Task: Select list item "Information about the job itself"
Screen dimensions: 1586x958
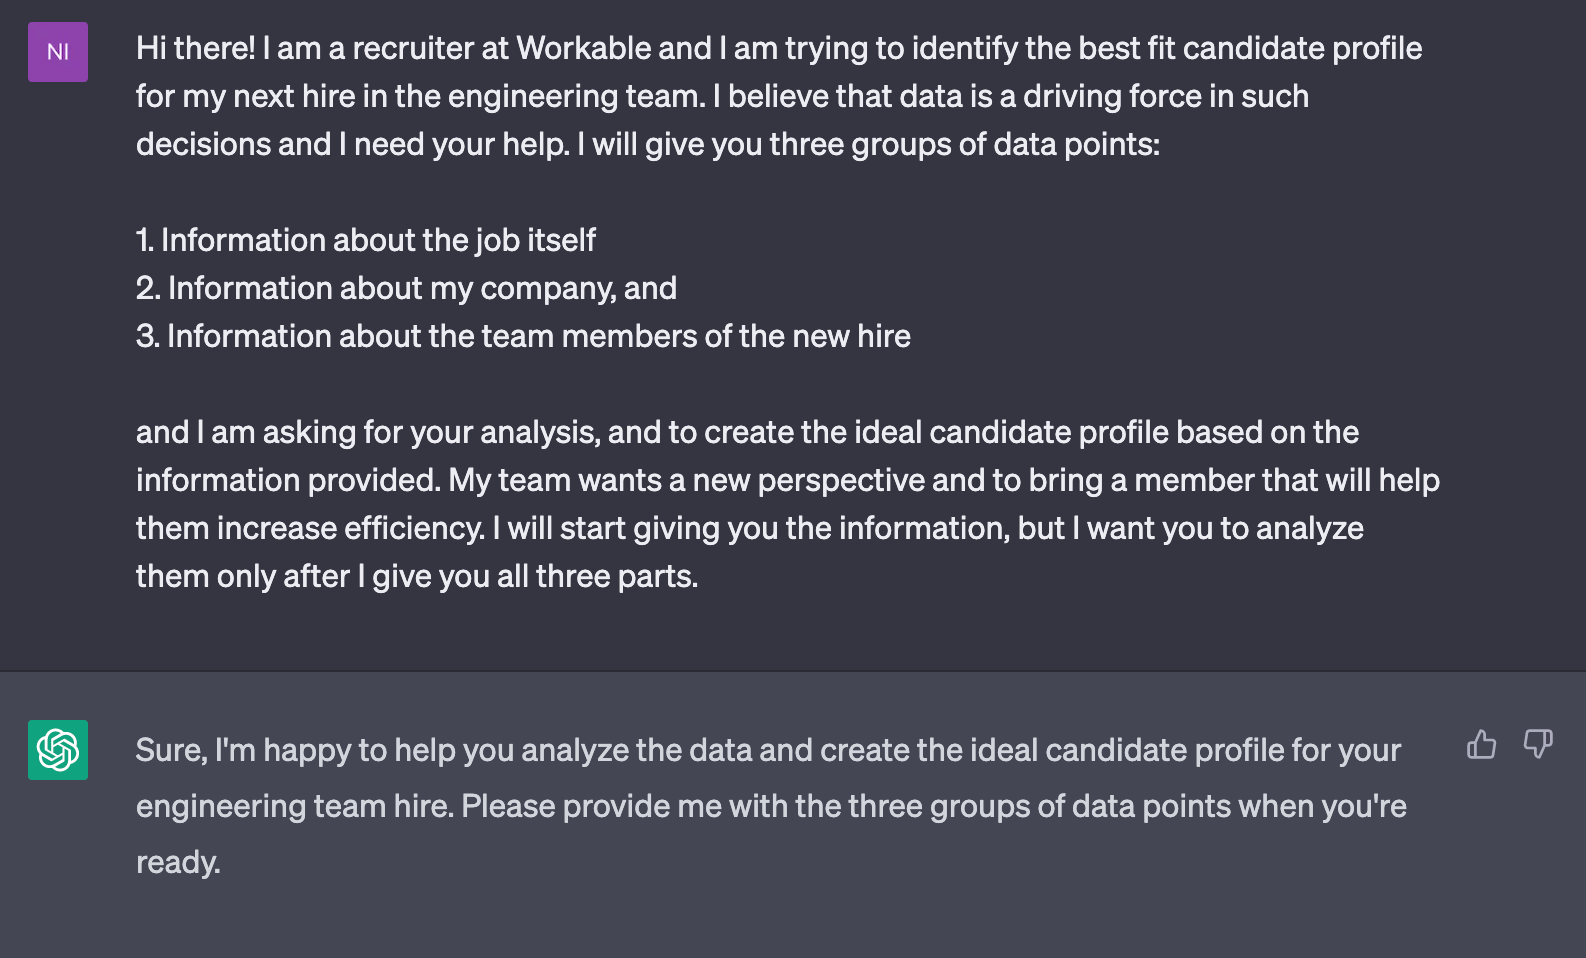Action: pyautogui.click(x=366, y=240)
